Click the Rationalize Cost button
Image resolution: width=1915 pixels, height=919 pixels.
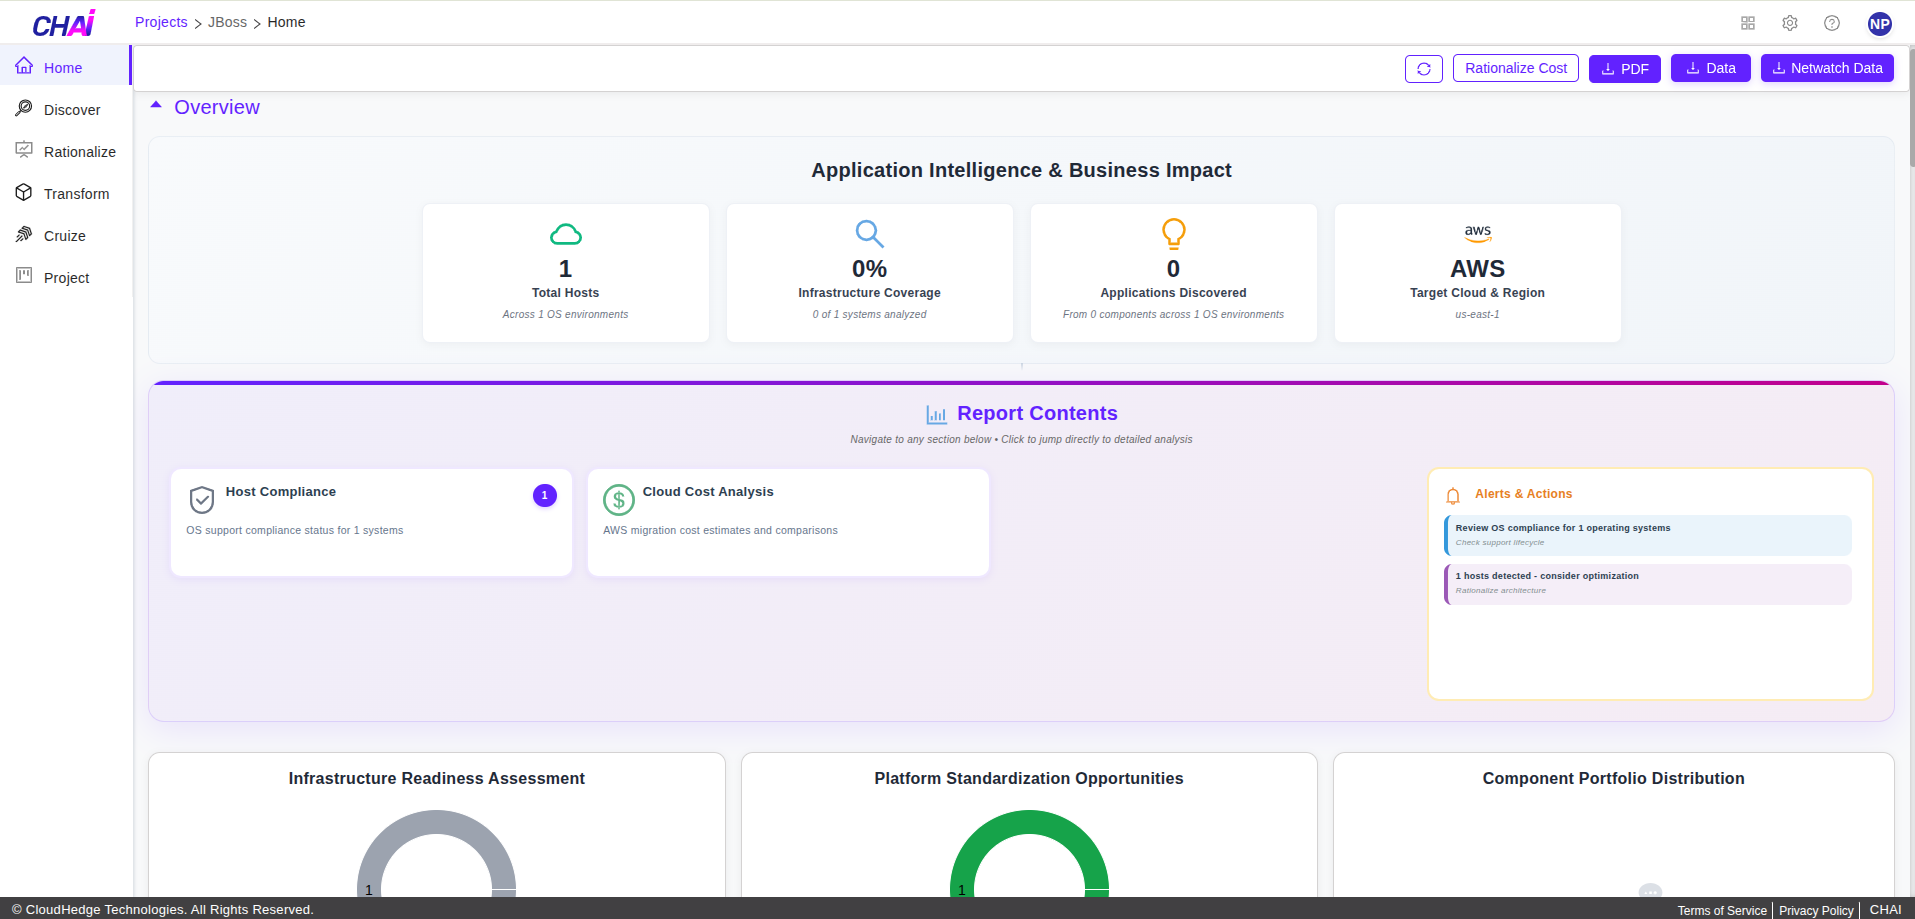[1515, 68]
